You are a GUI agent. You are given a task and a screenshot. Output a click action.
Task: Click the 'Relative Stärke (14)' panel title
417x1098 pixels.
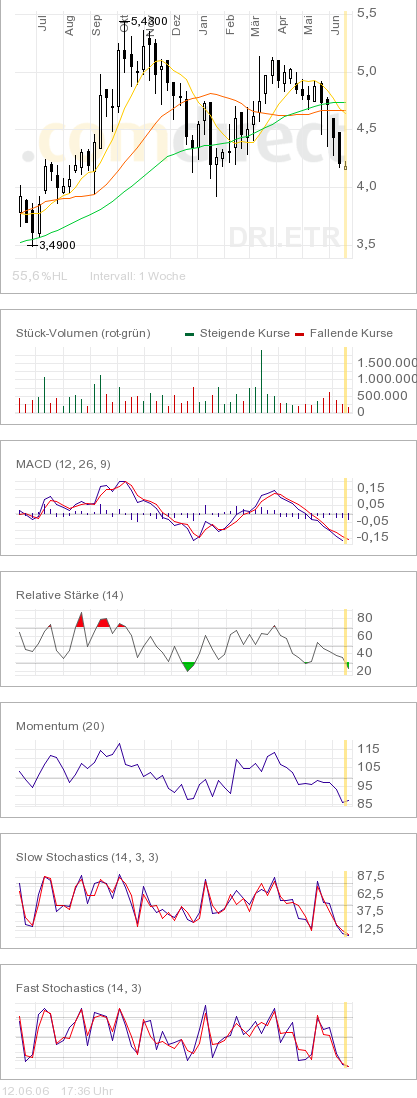click(69, 595)
